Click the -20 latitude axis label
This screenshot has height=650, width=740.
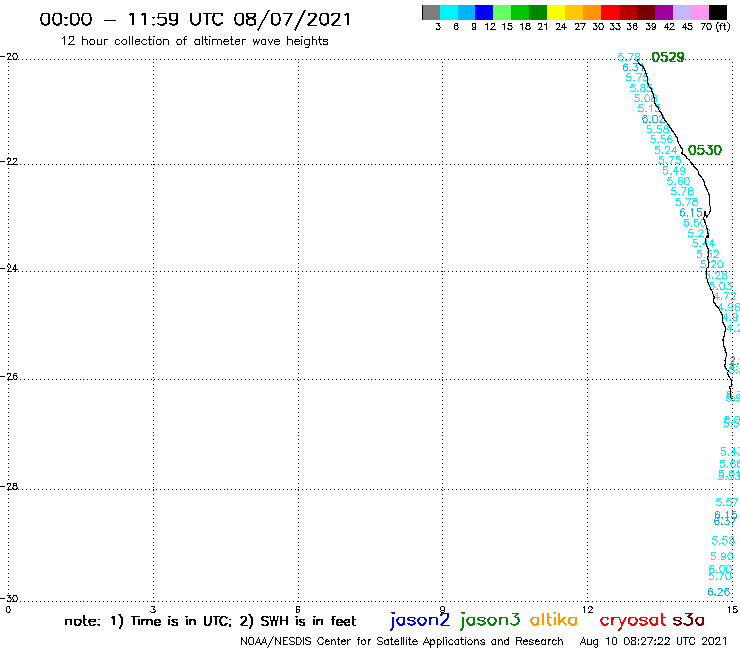point(9,57)
